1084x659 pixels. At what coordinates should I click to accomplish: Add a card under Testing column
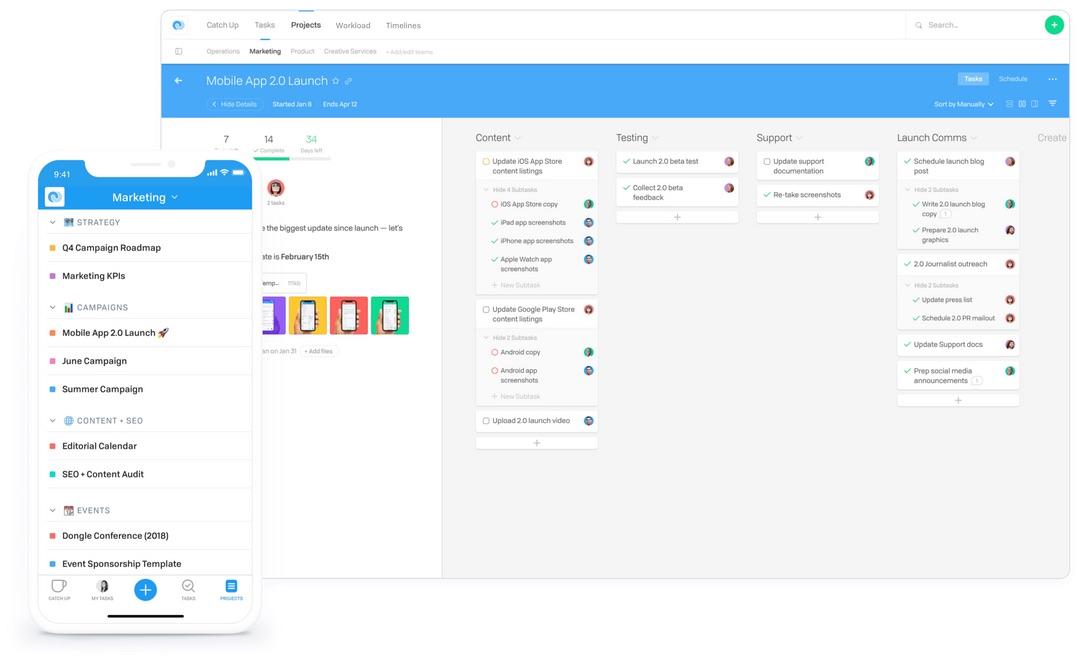point(677,217)
